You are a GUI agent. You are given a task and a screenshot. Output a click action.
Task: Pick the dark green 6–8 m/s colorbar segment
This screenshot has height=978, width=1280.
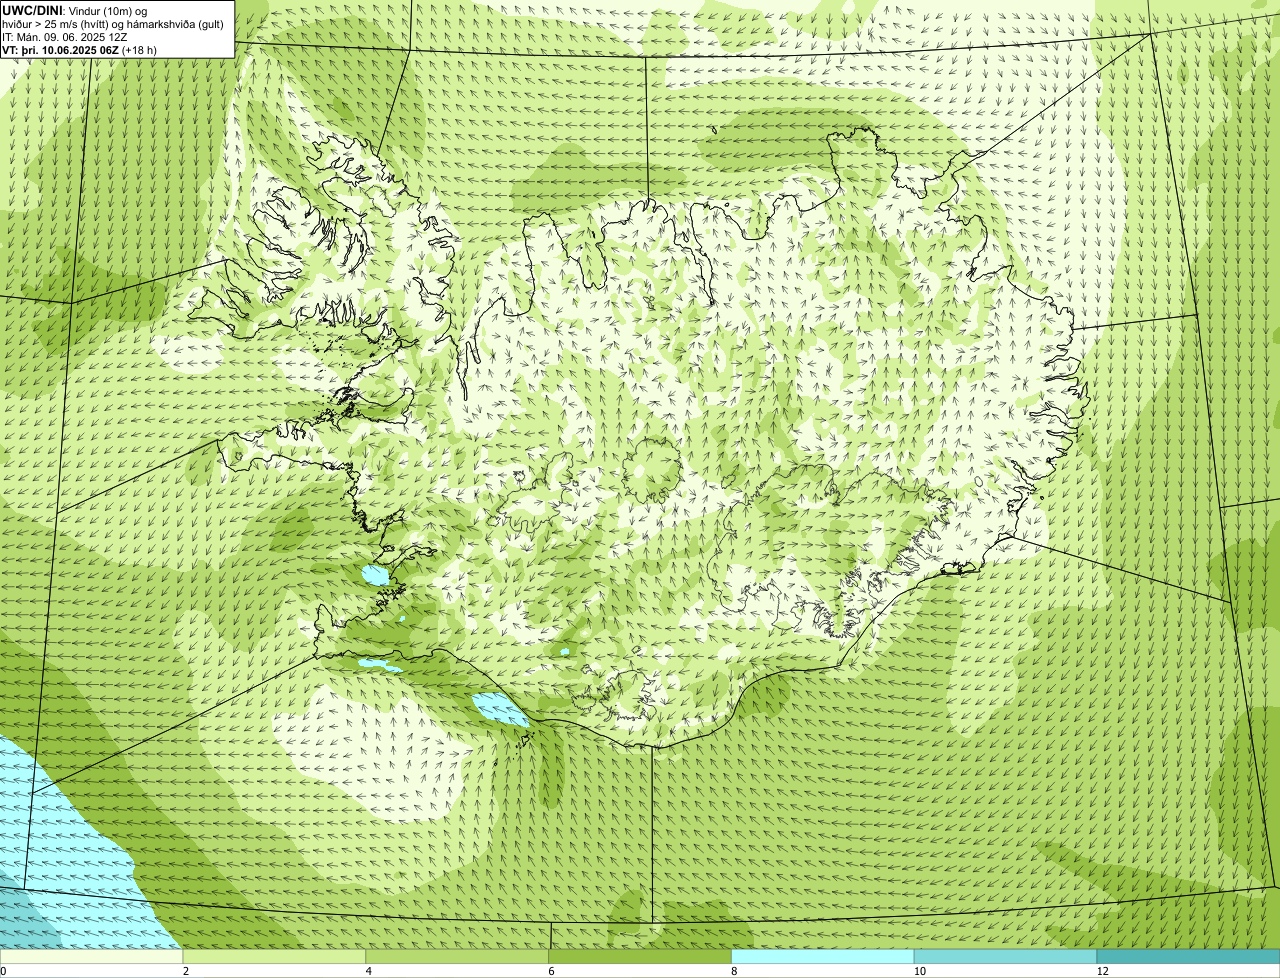[640, 957]
